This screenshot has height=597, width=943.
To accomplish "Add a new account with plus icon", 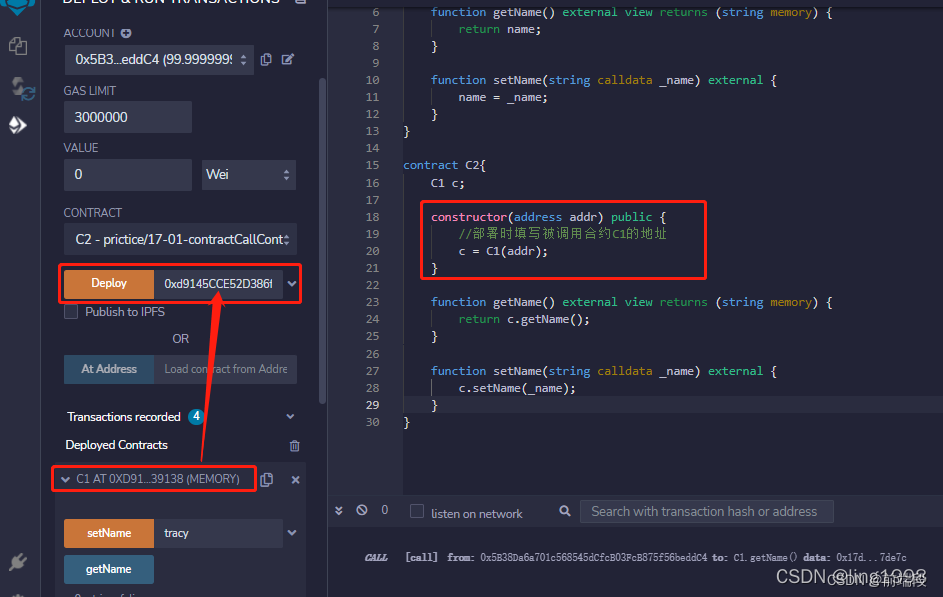I will tap(126, 33).
